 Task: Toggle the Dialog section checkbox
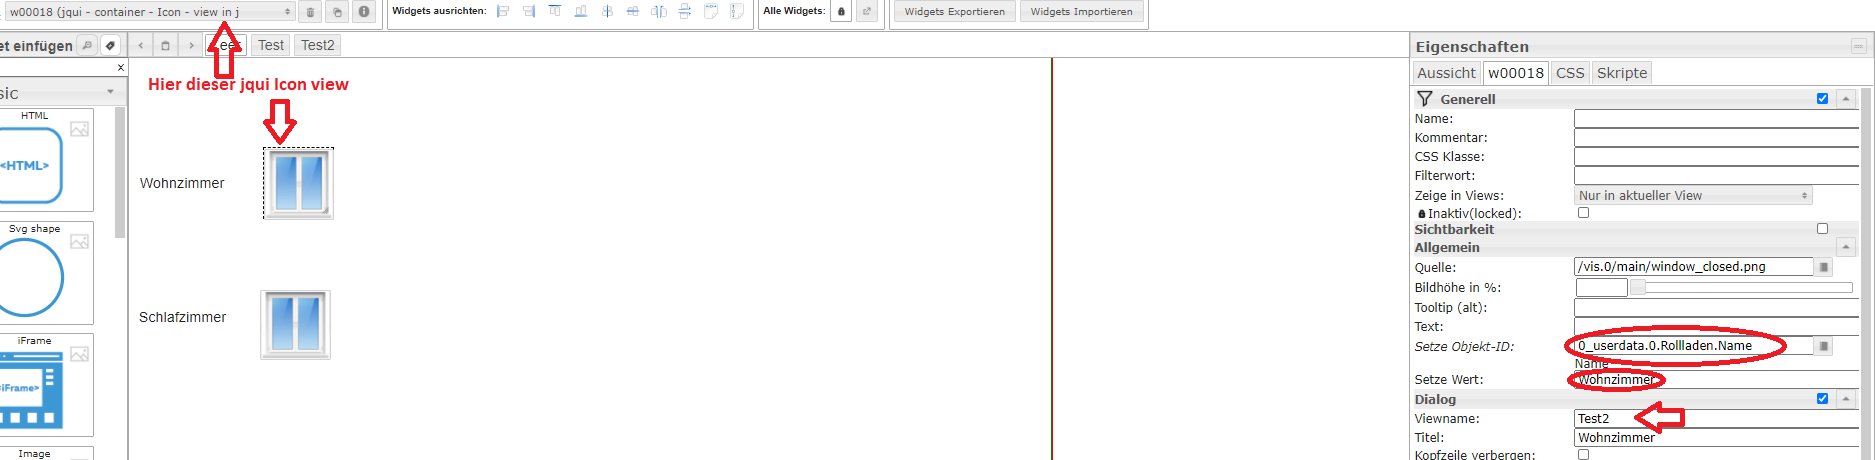tap(1822, 399)
